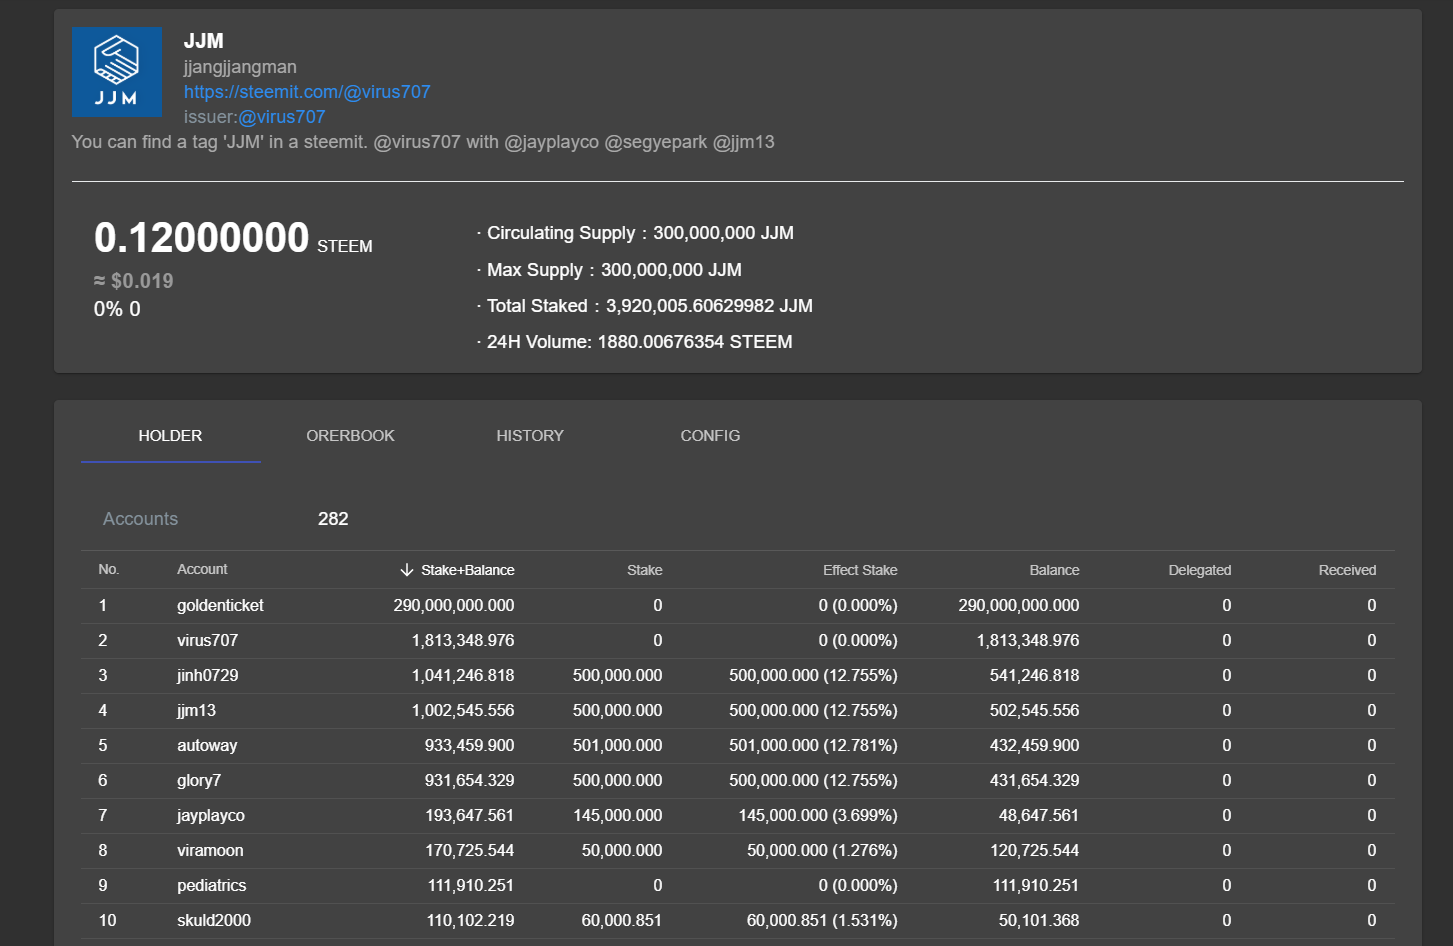
Task: Click the 1,041,246.818 Stake+Balance value
Action: click(x=463, y=676)
